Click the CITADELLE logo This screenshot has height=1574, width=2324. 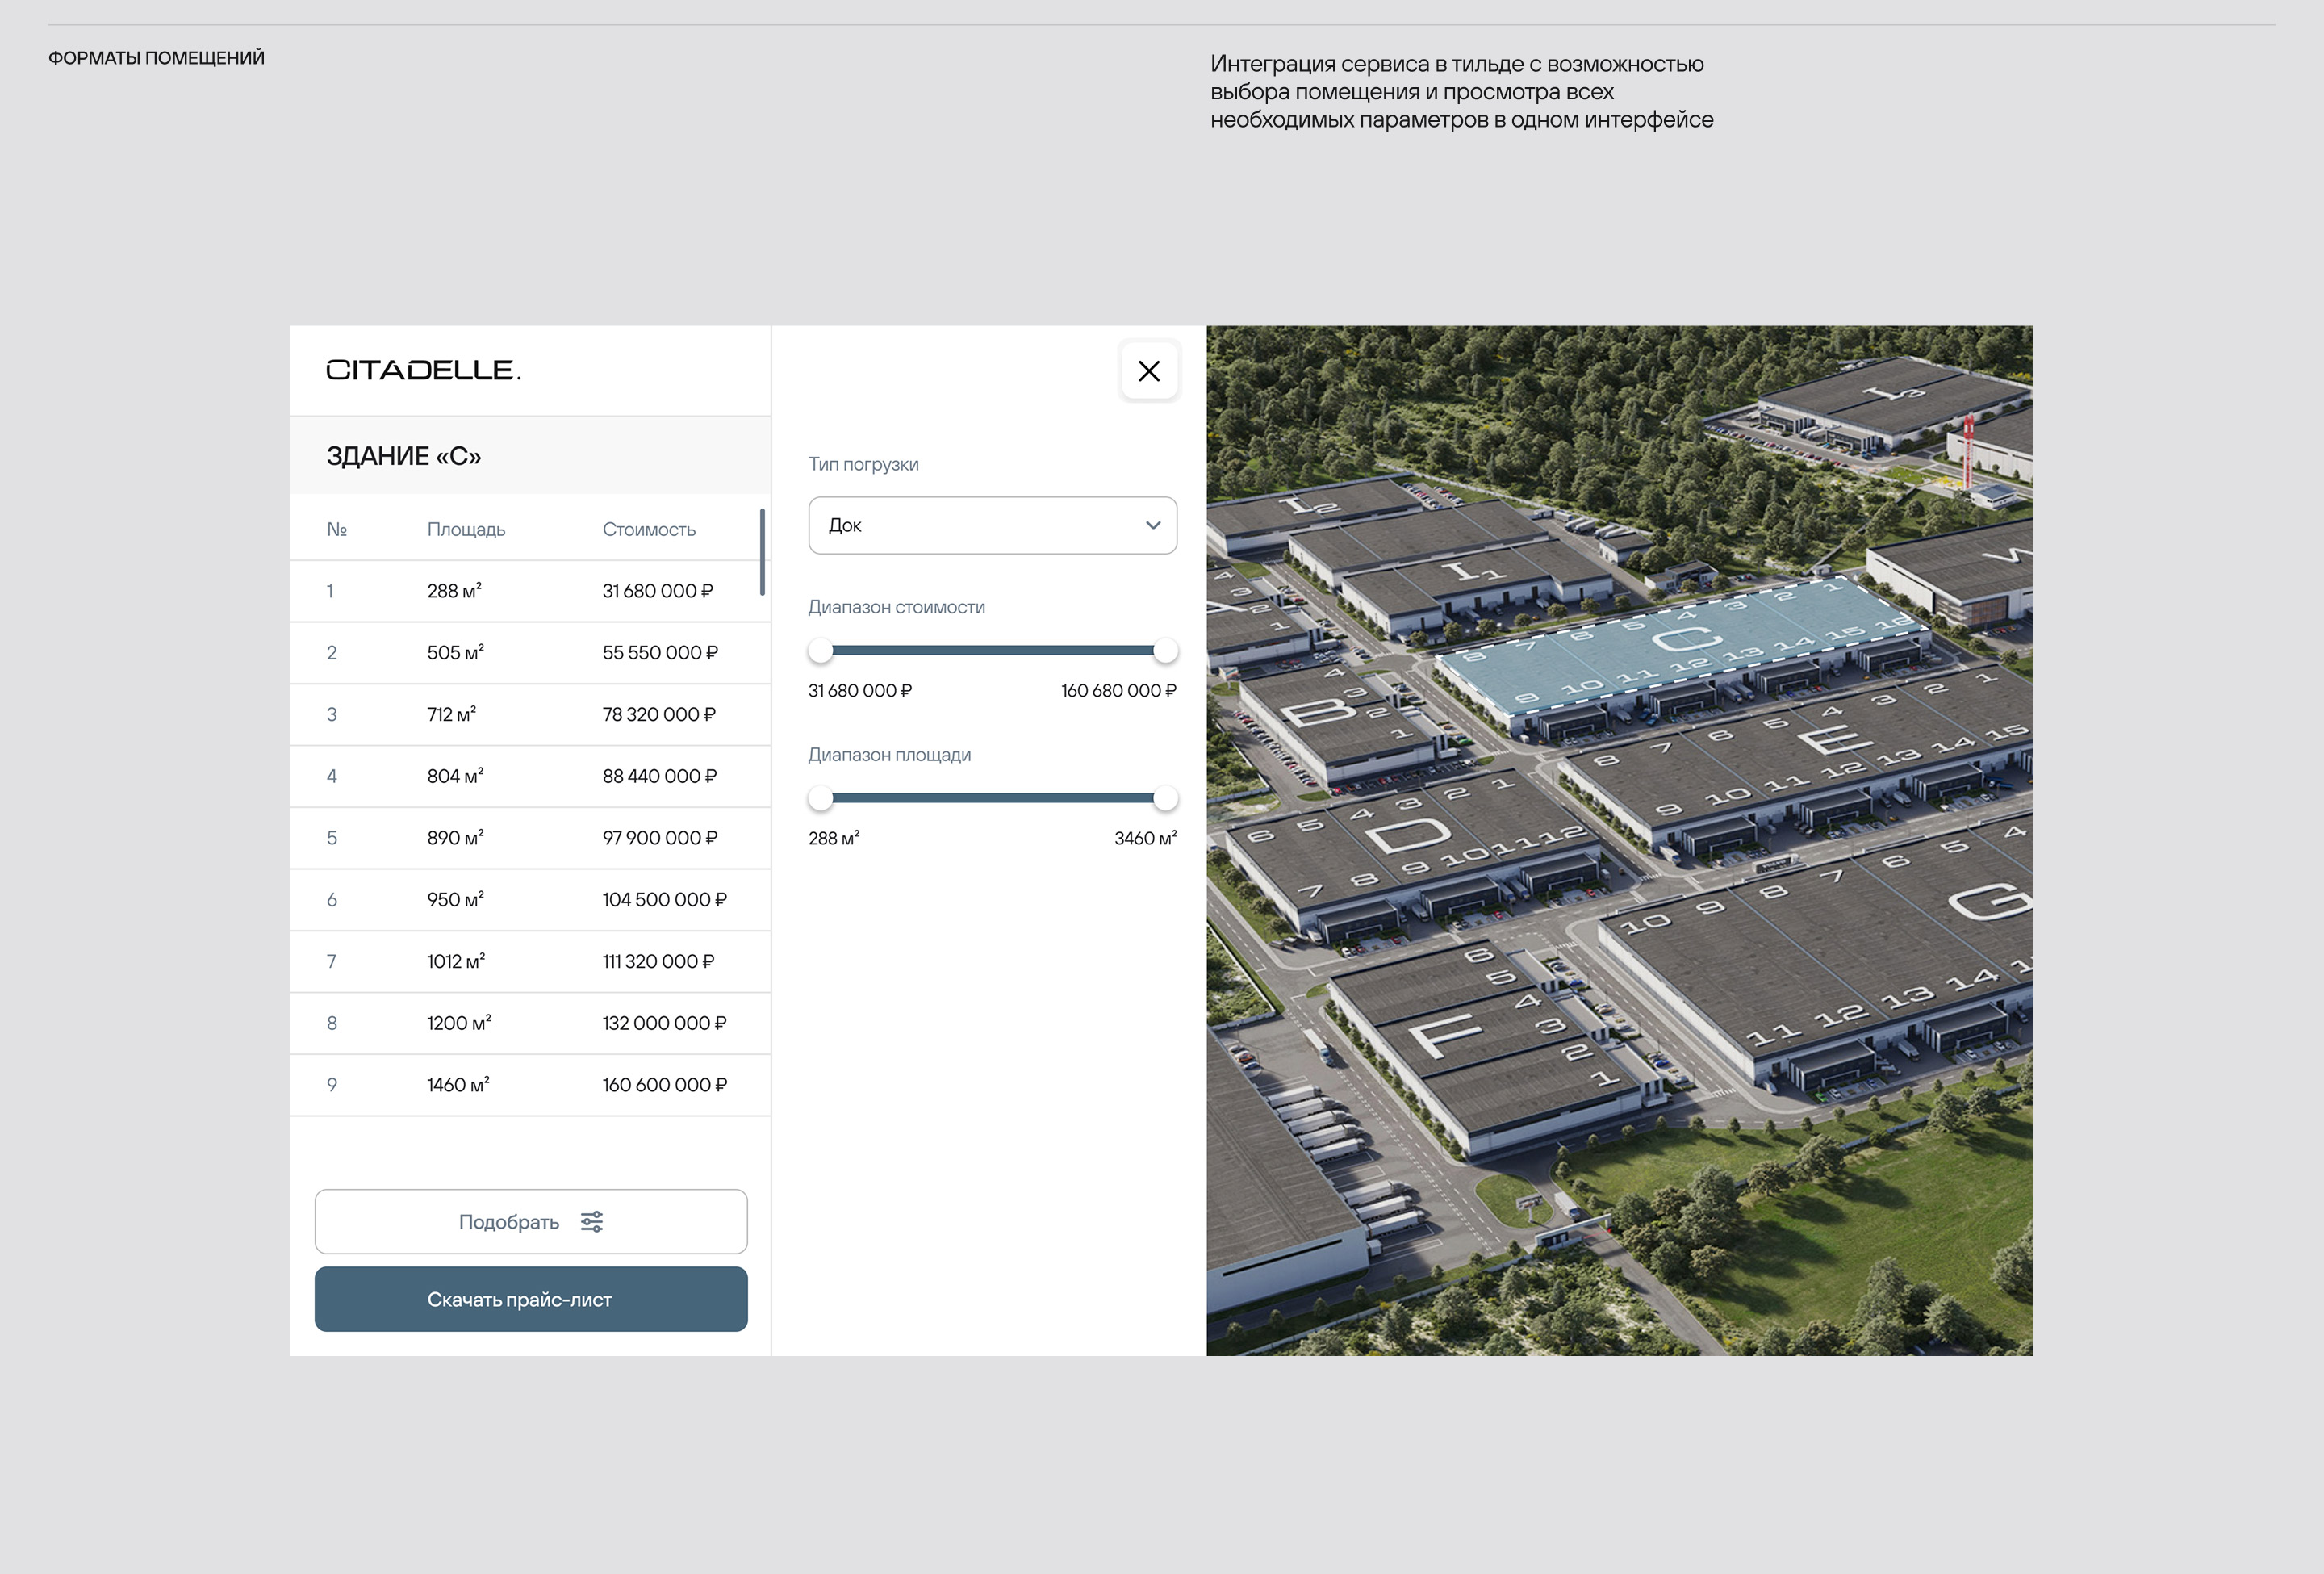[x=423, y=370]
